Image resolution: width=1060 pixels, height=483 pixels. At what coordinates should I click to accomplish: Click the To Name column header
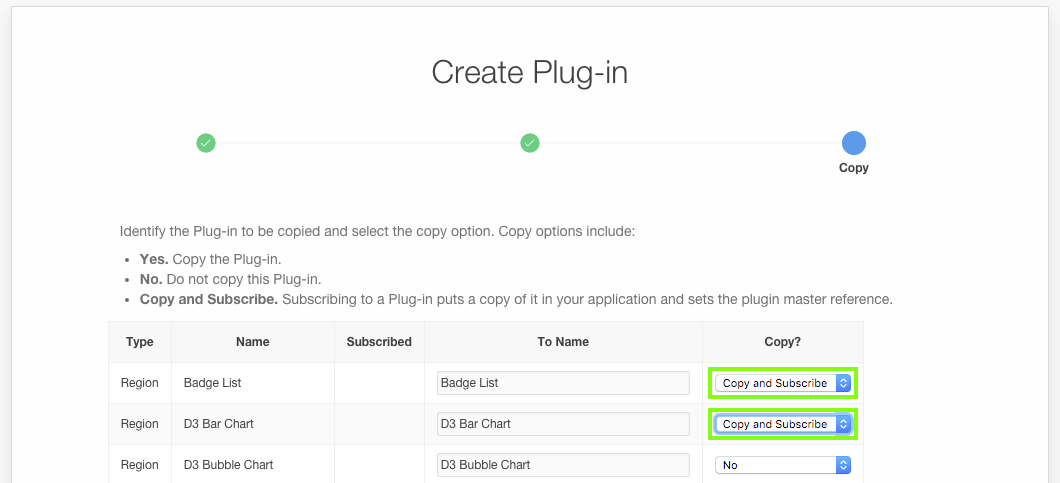(x=563, y=342)
